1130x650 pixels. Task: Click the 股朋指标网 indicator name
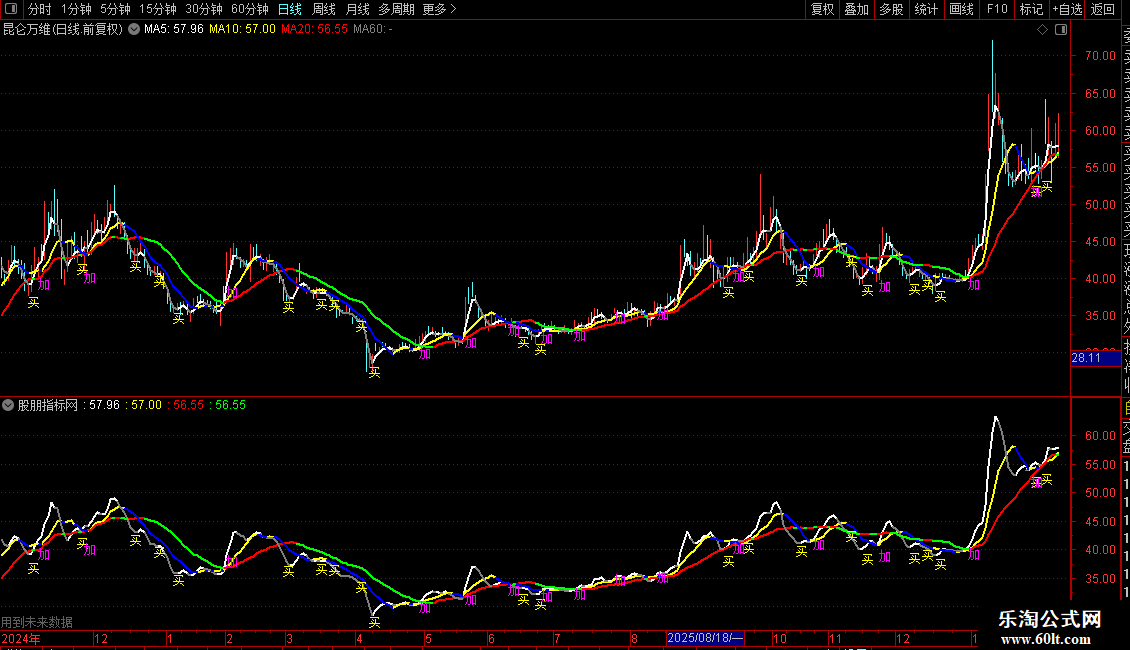tap(48, 405)
